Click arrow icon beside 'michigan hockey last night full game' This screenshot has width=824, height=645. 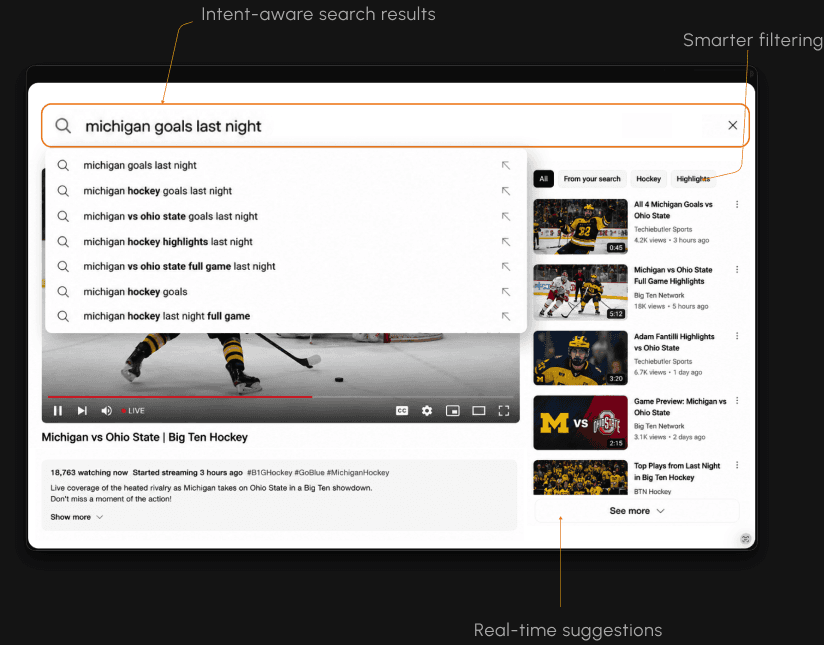click(506, 316)
